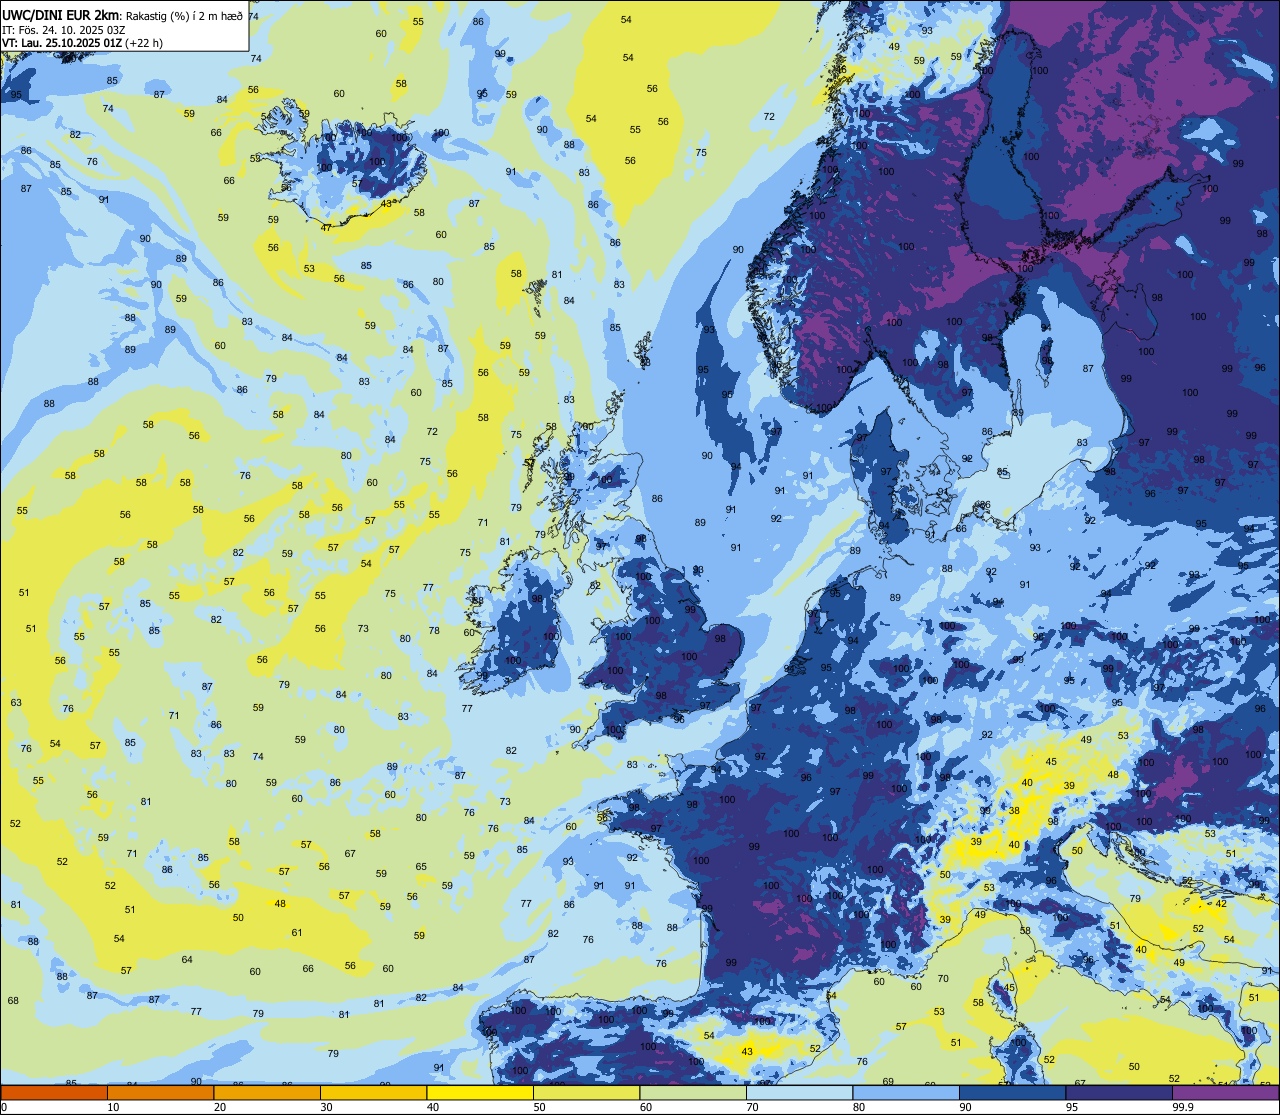Click the light blue 80–90 legend swatch
The width and height of the screenshot is (1280, 1115).
tap(906, 1092)
